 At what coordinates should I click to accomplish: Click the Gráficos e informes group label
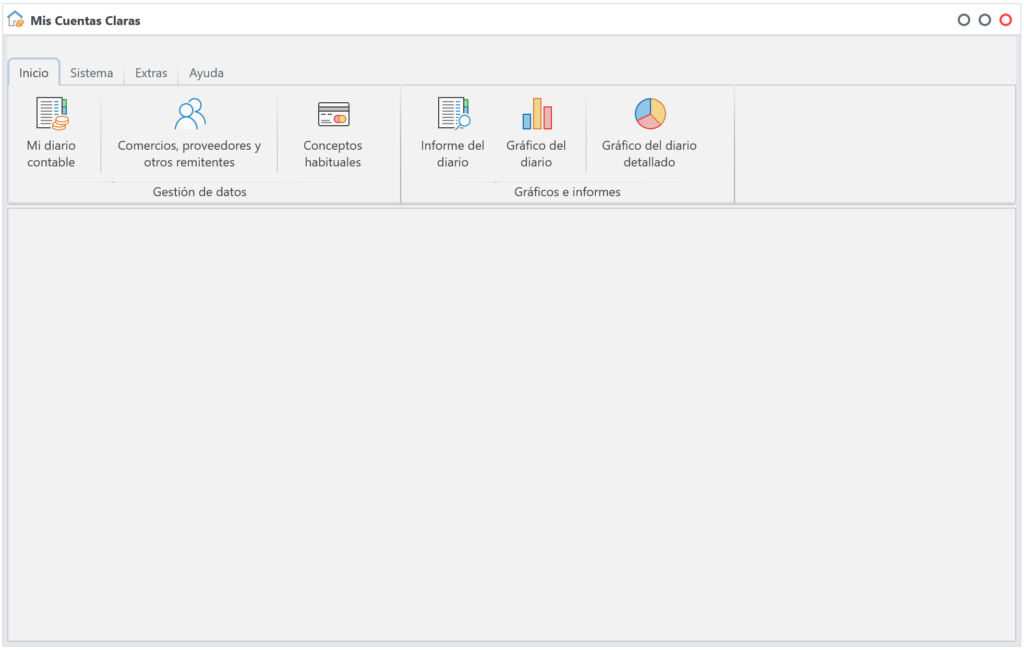click(567, 191)
